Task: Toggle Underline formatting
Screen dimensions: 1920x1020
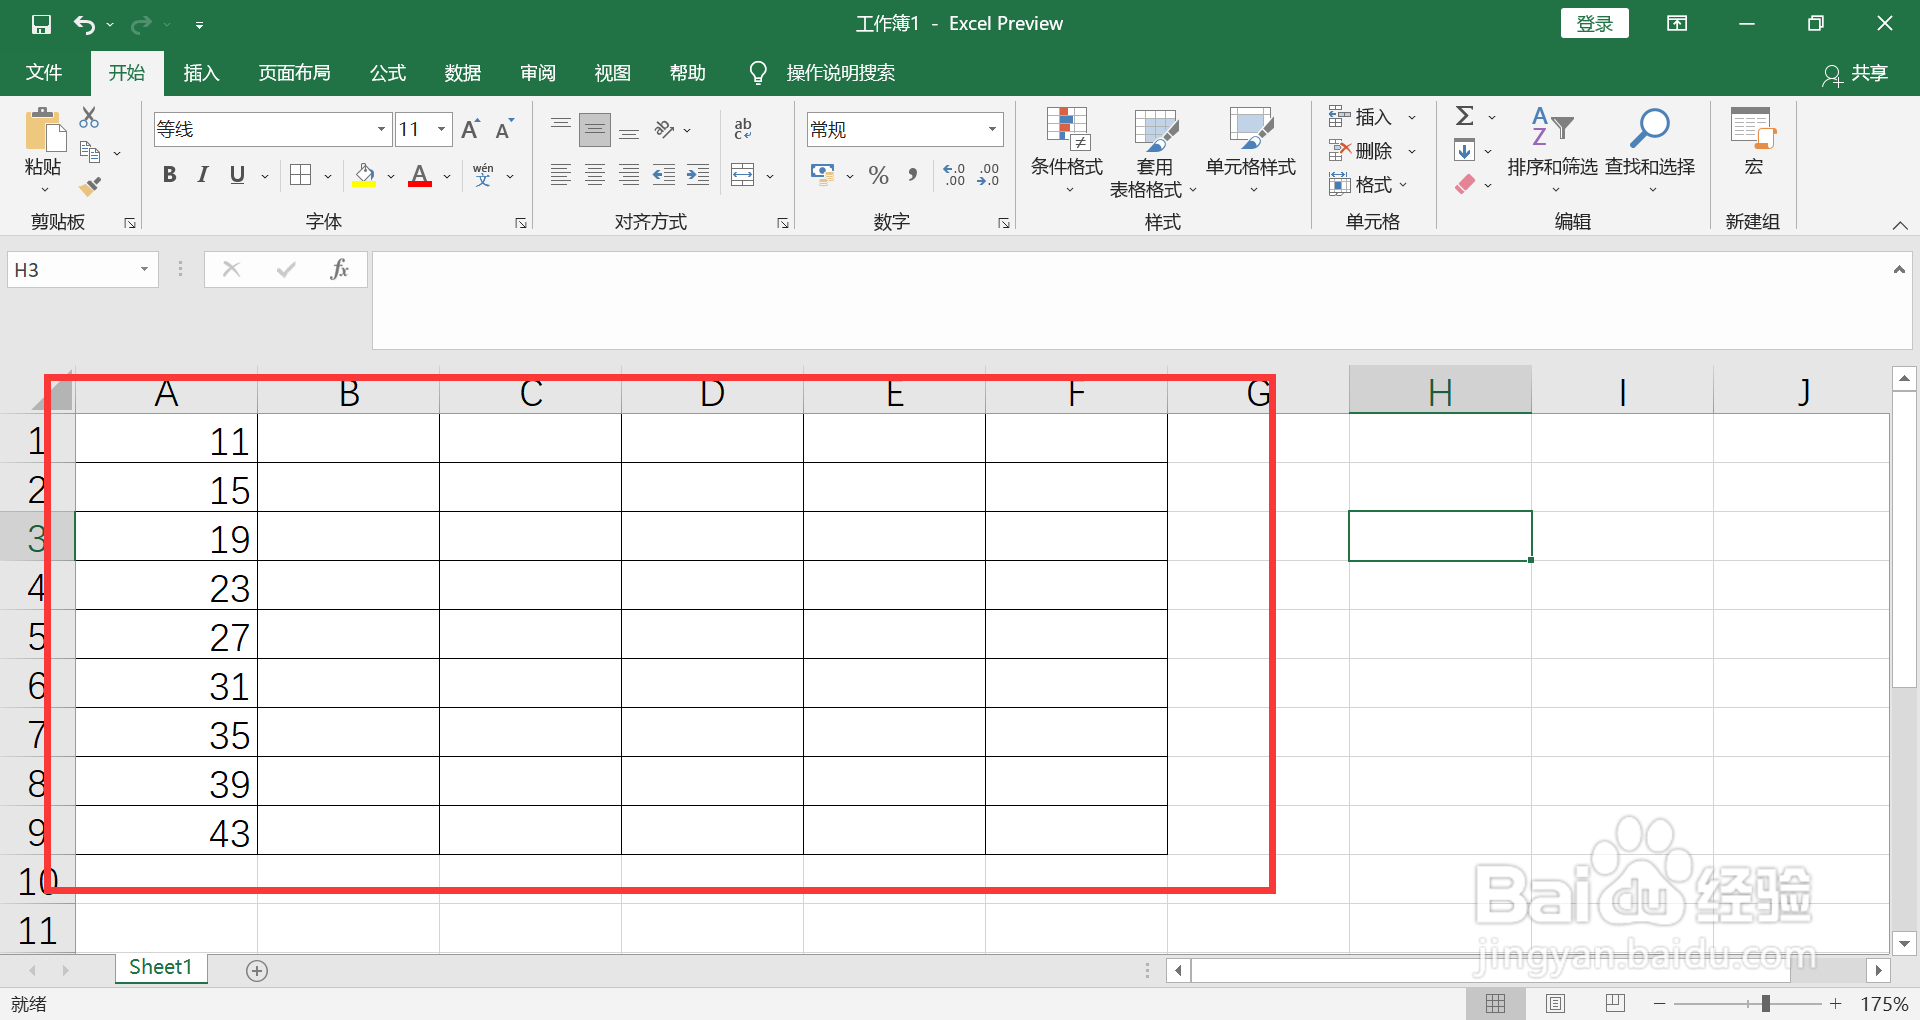Action: 237,175
